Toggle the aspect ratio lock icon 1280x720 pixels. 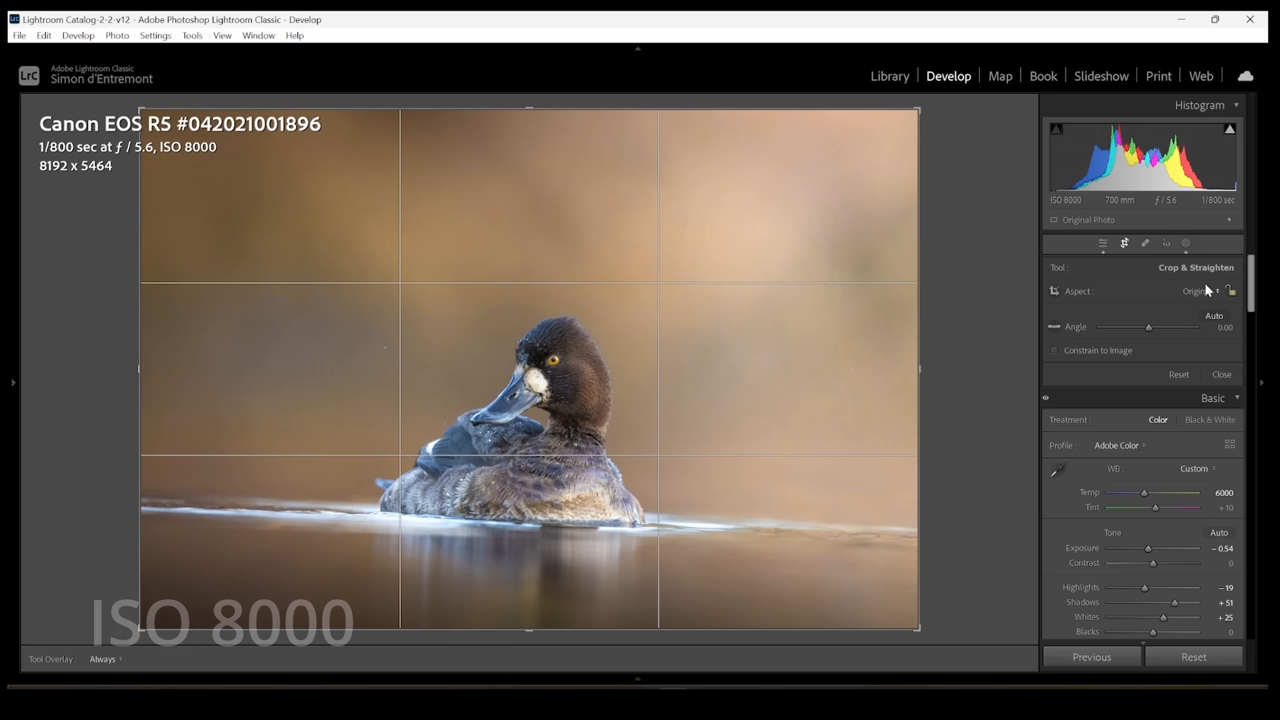1231,290
